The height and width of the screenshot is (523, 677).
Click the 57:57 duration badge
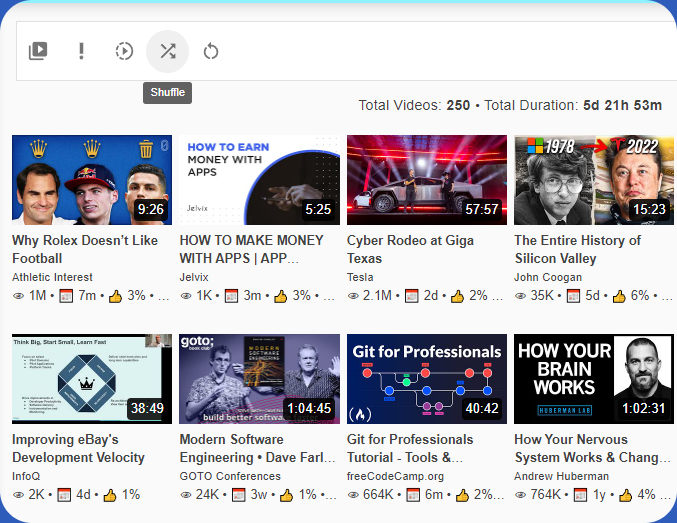coord(482,209)
